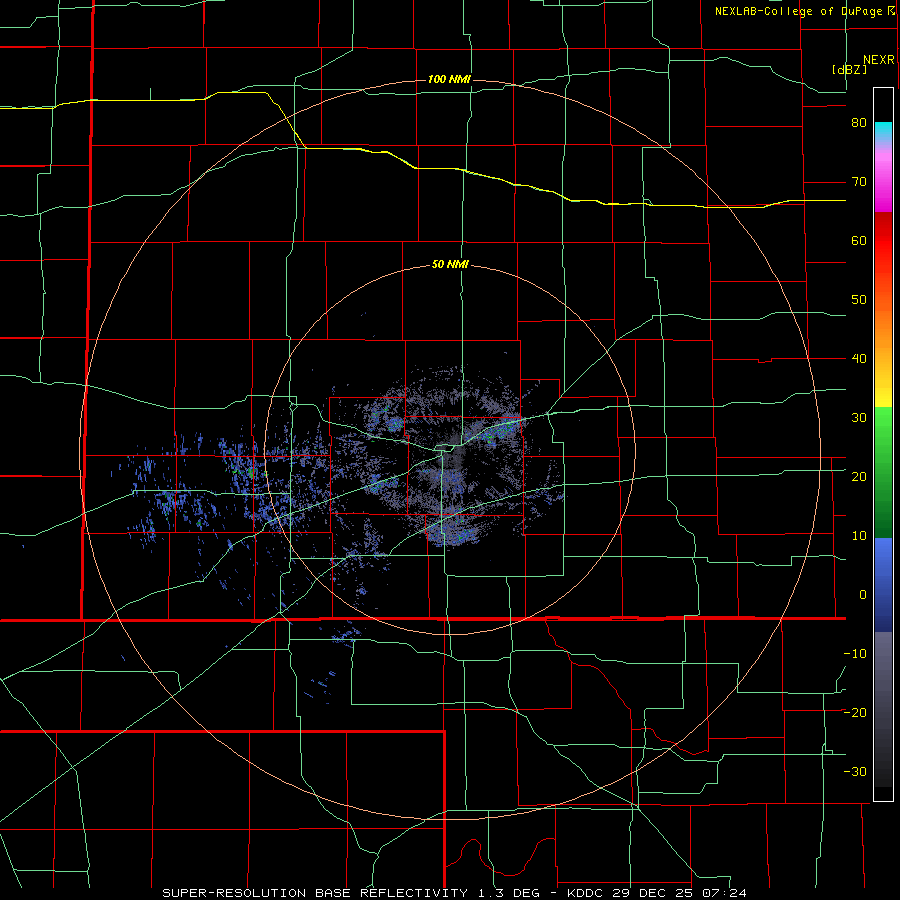
Task: Click the 40 value on the dBZ scale
Action: tap(859, 359)
